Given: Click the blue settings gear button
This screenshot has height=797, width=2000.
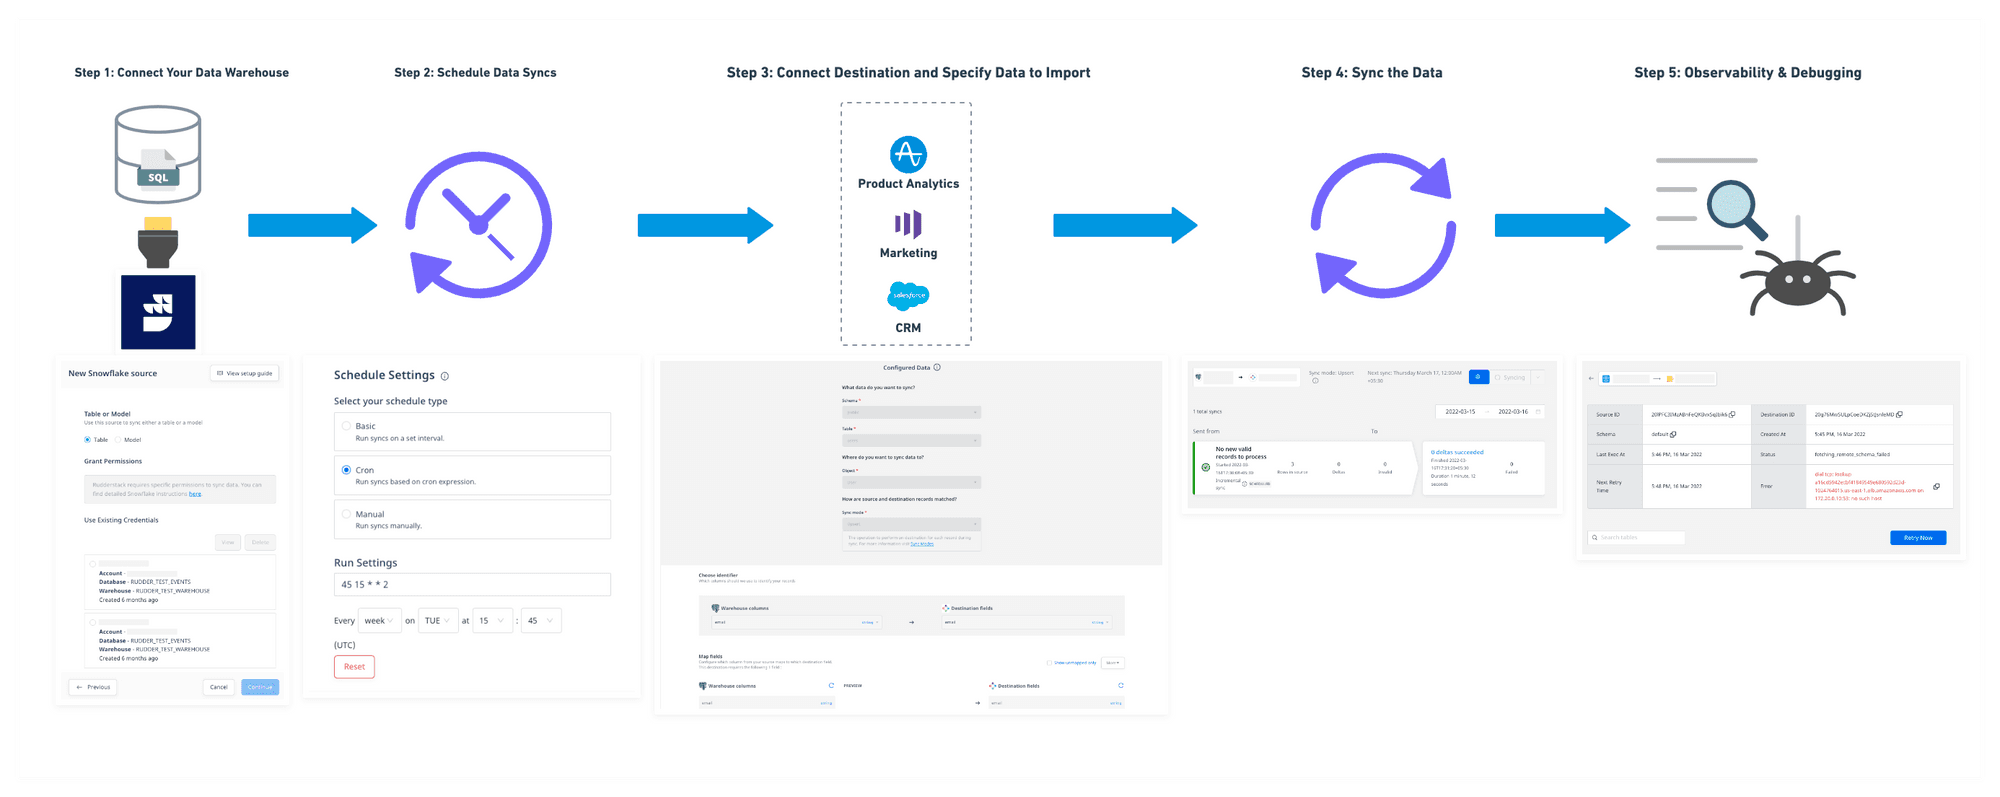Looking at the screenshot, I should (1478, 377).
